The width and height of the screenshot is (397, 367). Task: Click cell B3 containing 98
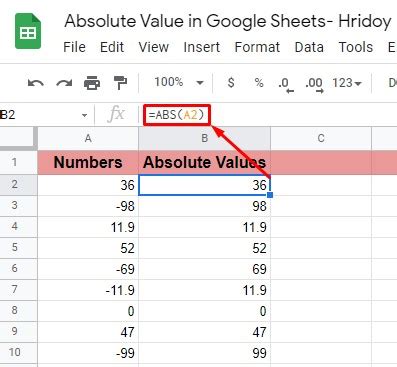[x=204, y=206]
